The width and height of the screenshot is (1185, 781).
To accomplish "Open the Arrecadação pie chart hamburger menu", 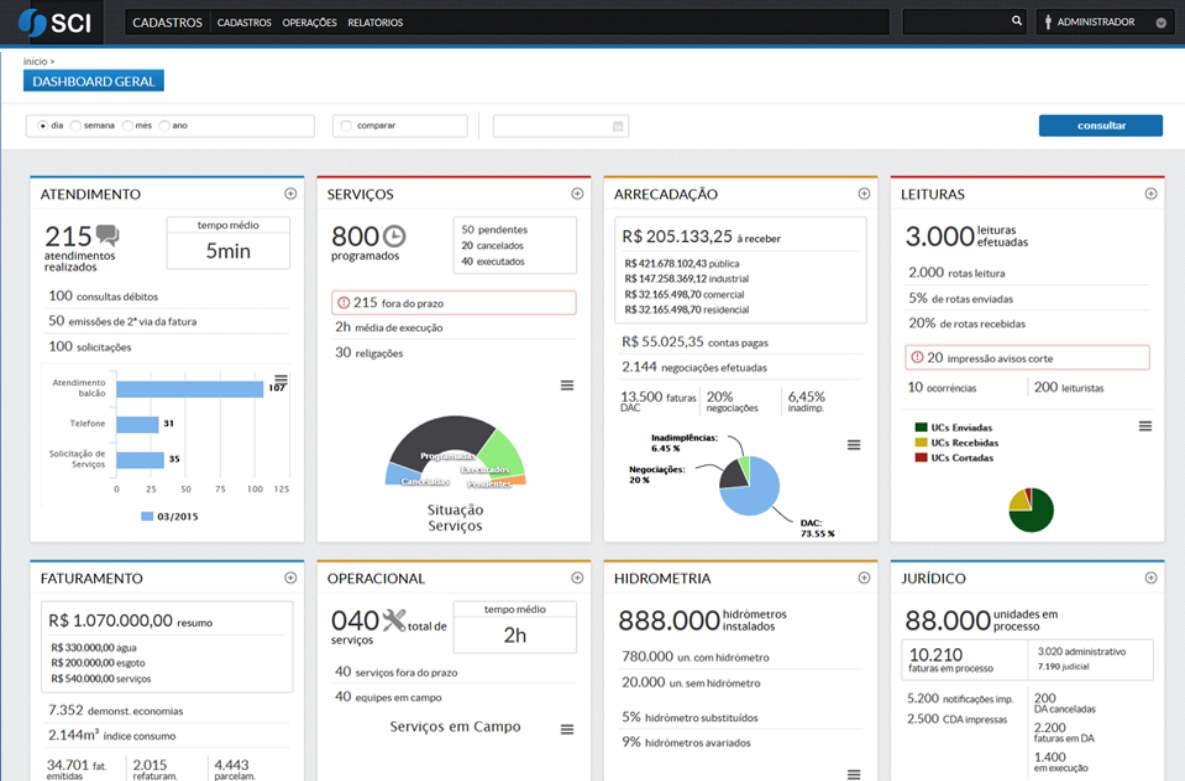I will point(853,445).
